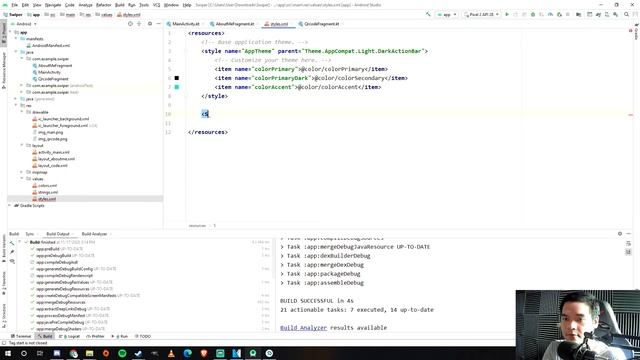Open Project panel gear settings

pyautogui.click(x=150, y=24)
